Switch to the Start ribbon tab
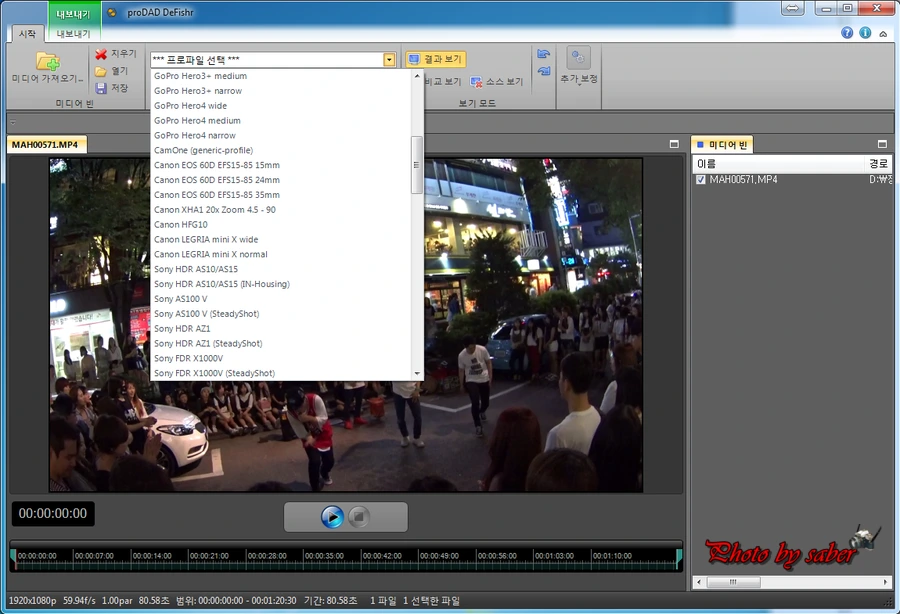Viewport: 900px width, 614px height. [27, 34]
